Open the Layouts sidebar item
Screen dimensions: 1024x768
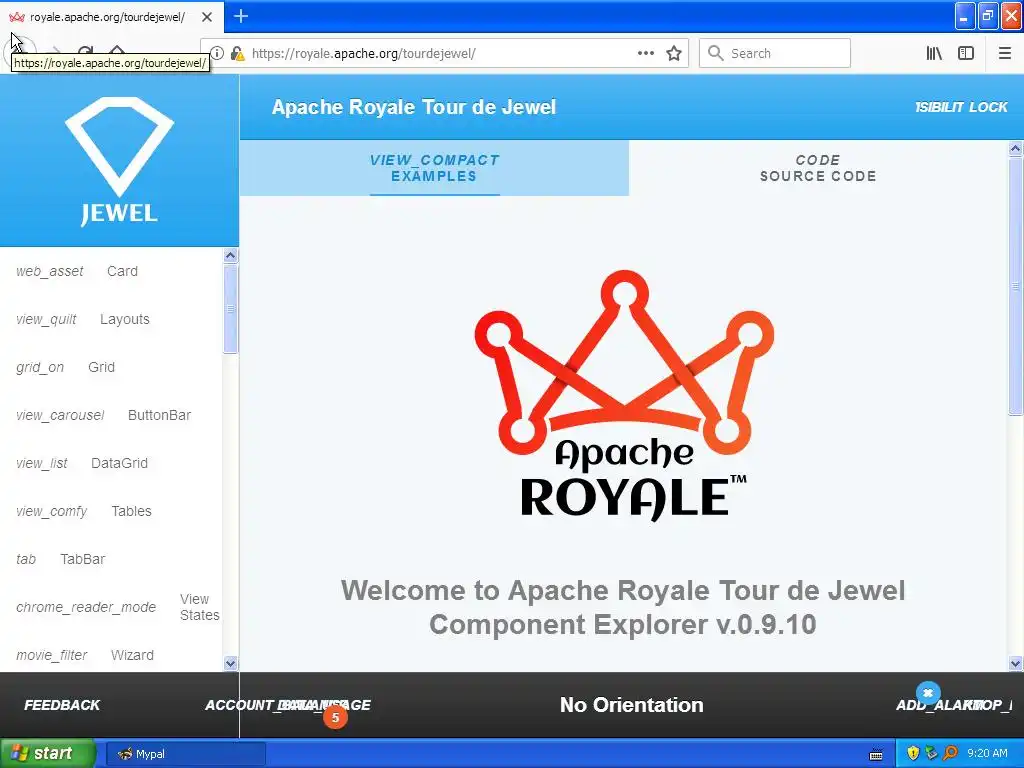(125, 319)
